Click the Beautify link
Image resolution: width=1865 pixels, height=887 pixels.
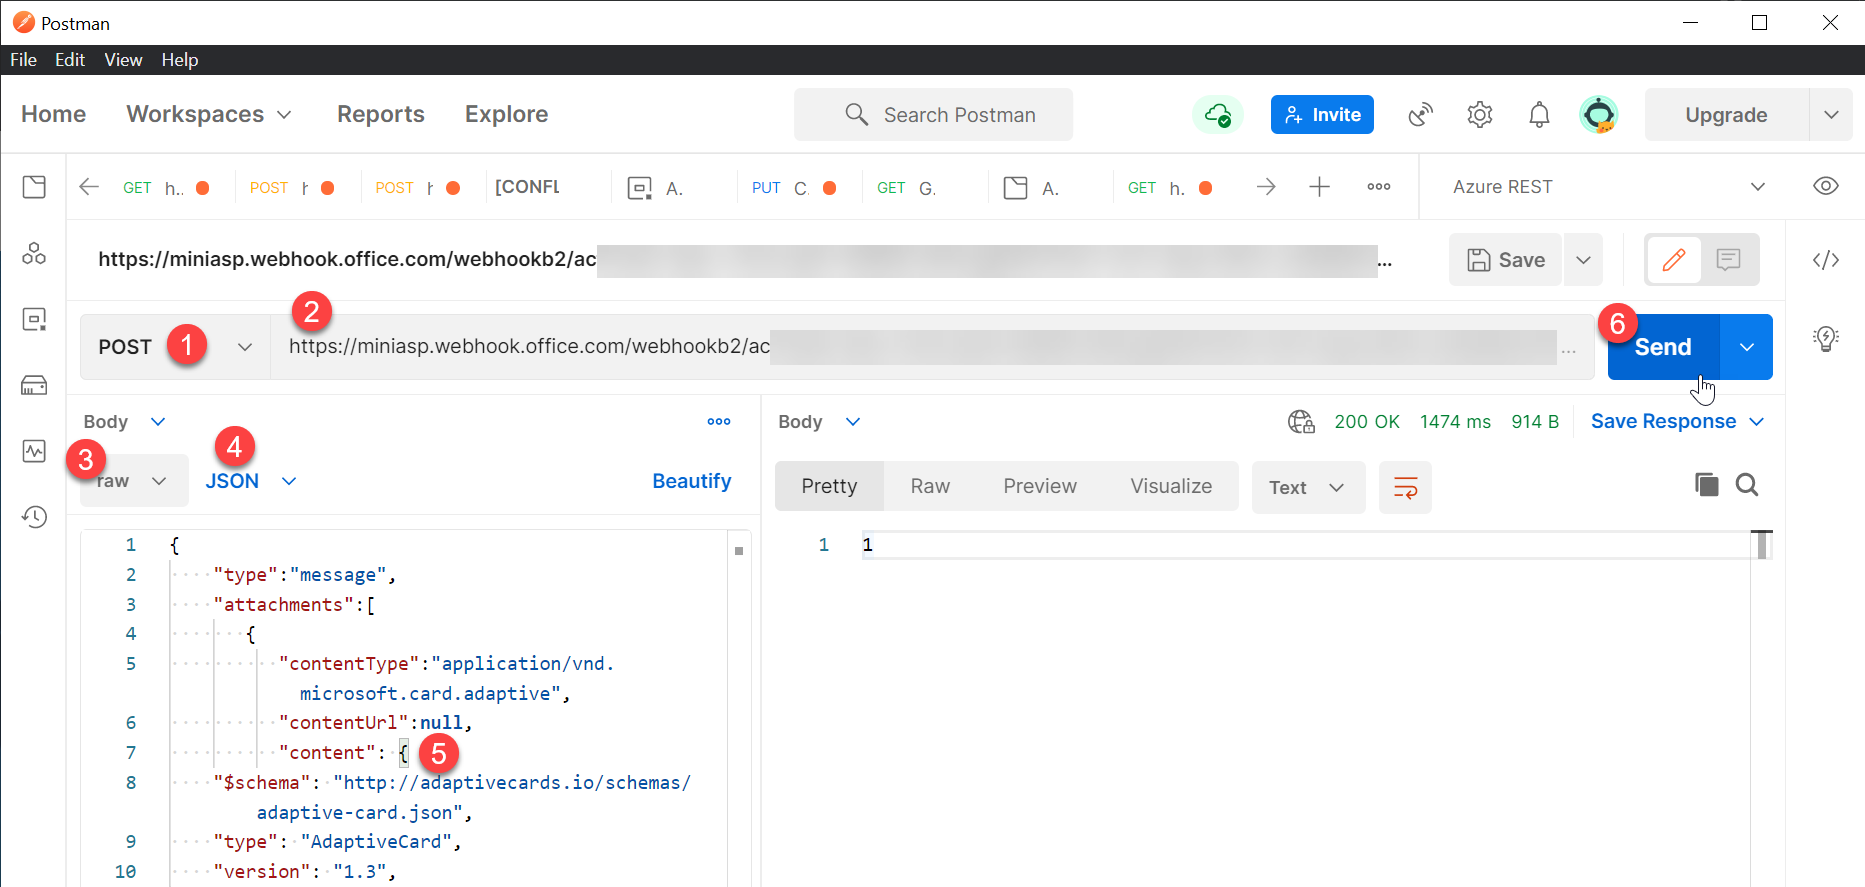692,481
